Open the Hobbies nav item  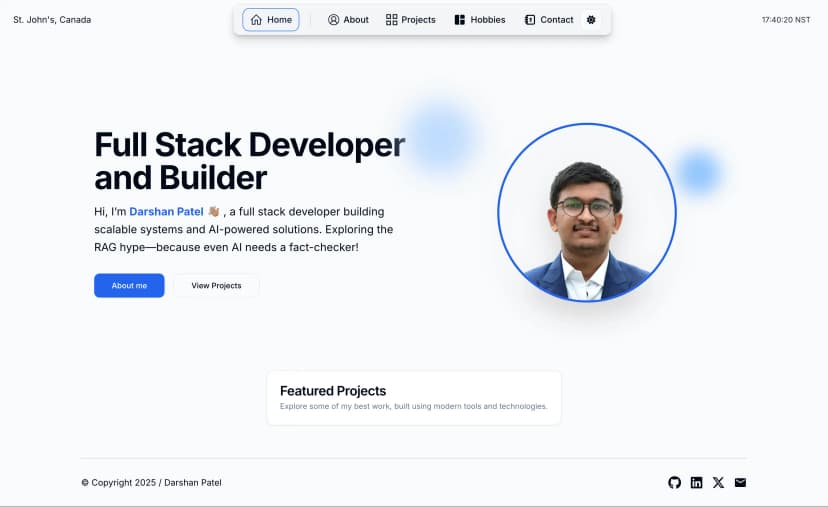(480, 20)
